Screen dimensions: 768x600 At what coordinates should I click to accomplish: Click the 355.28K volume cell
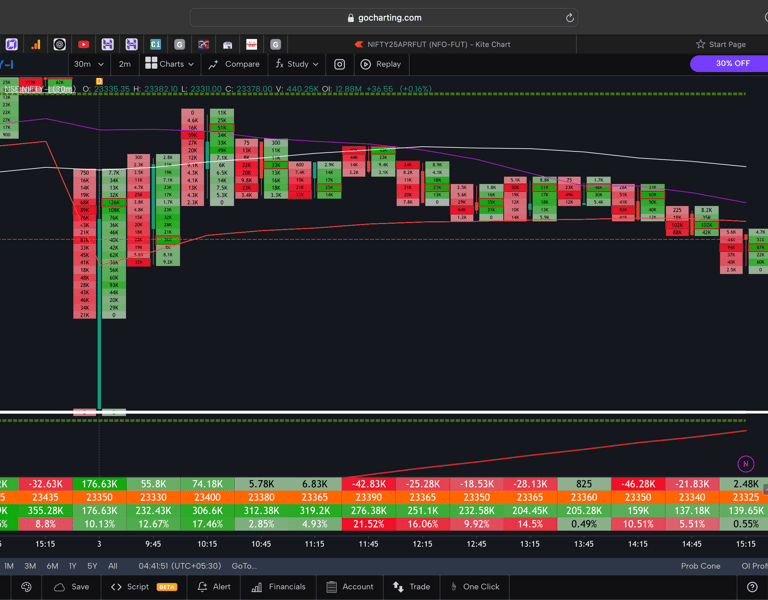click(46, 510)
